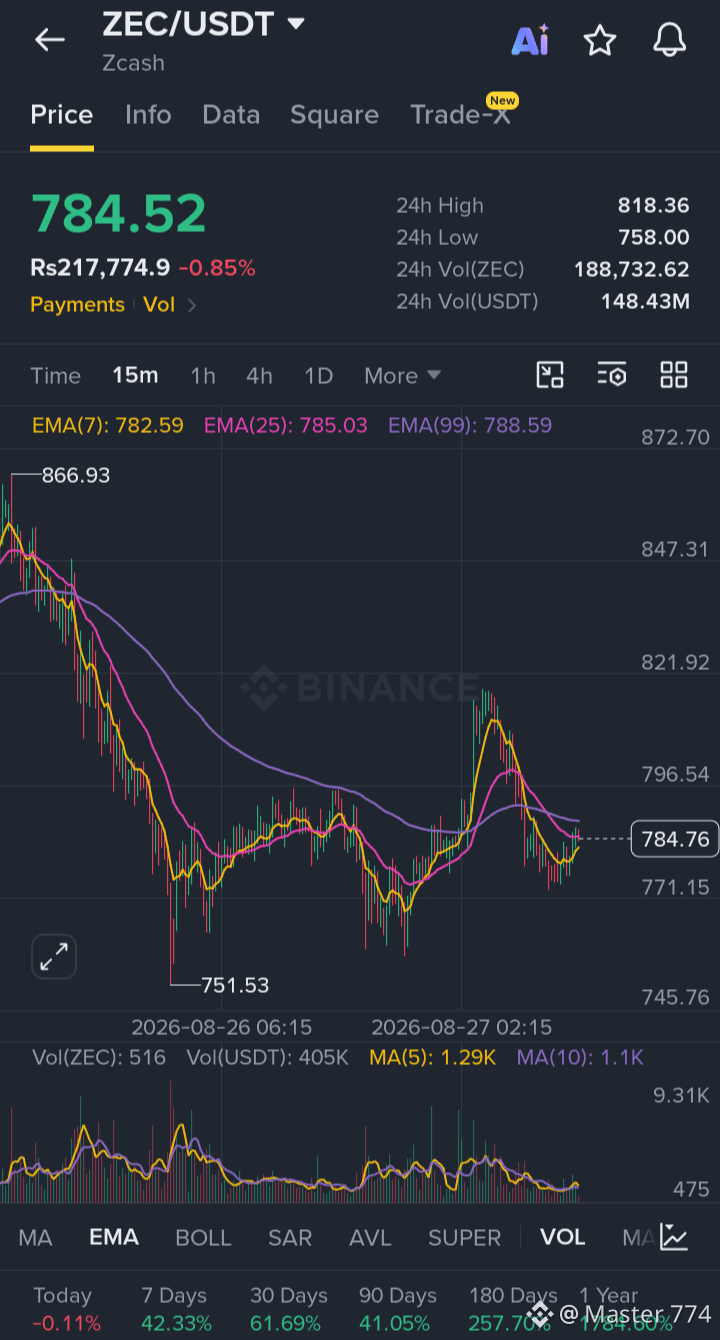Tap the 24h High value 818.36

(654, 206)
